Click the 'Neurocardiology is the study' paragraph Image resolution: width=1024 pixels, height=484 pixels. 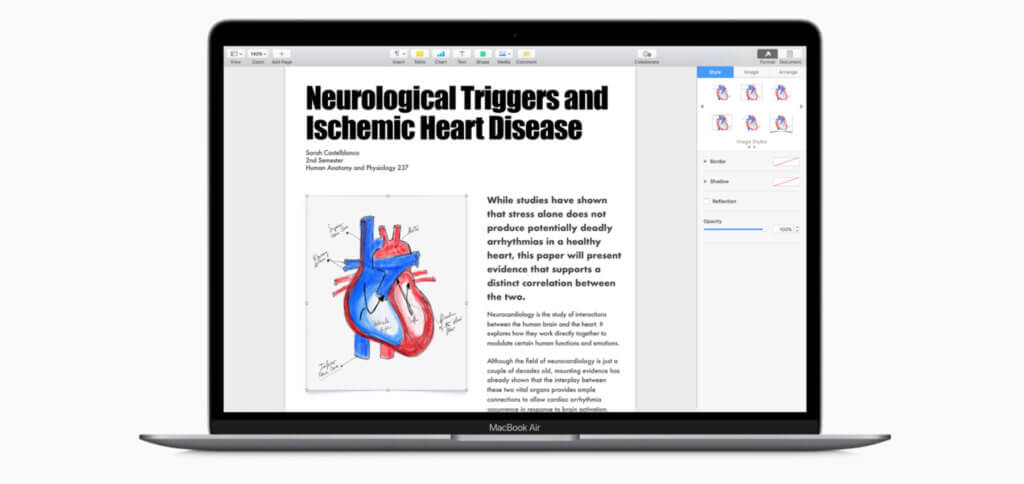pos(552,329)
